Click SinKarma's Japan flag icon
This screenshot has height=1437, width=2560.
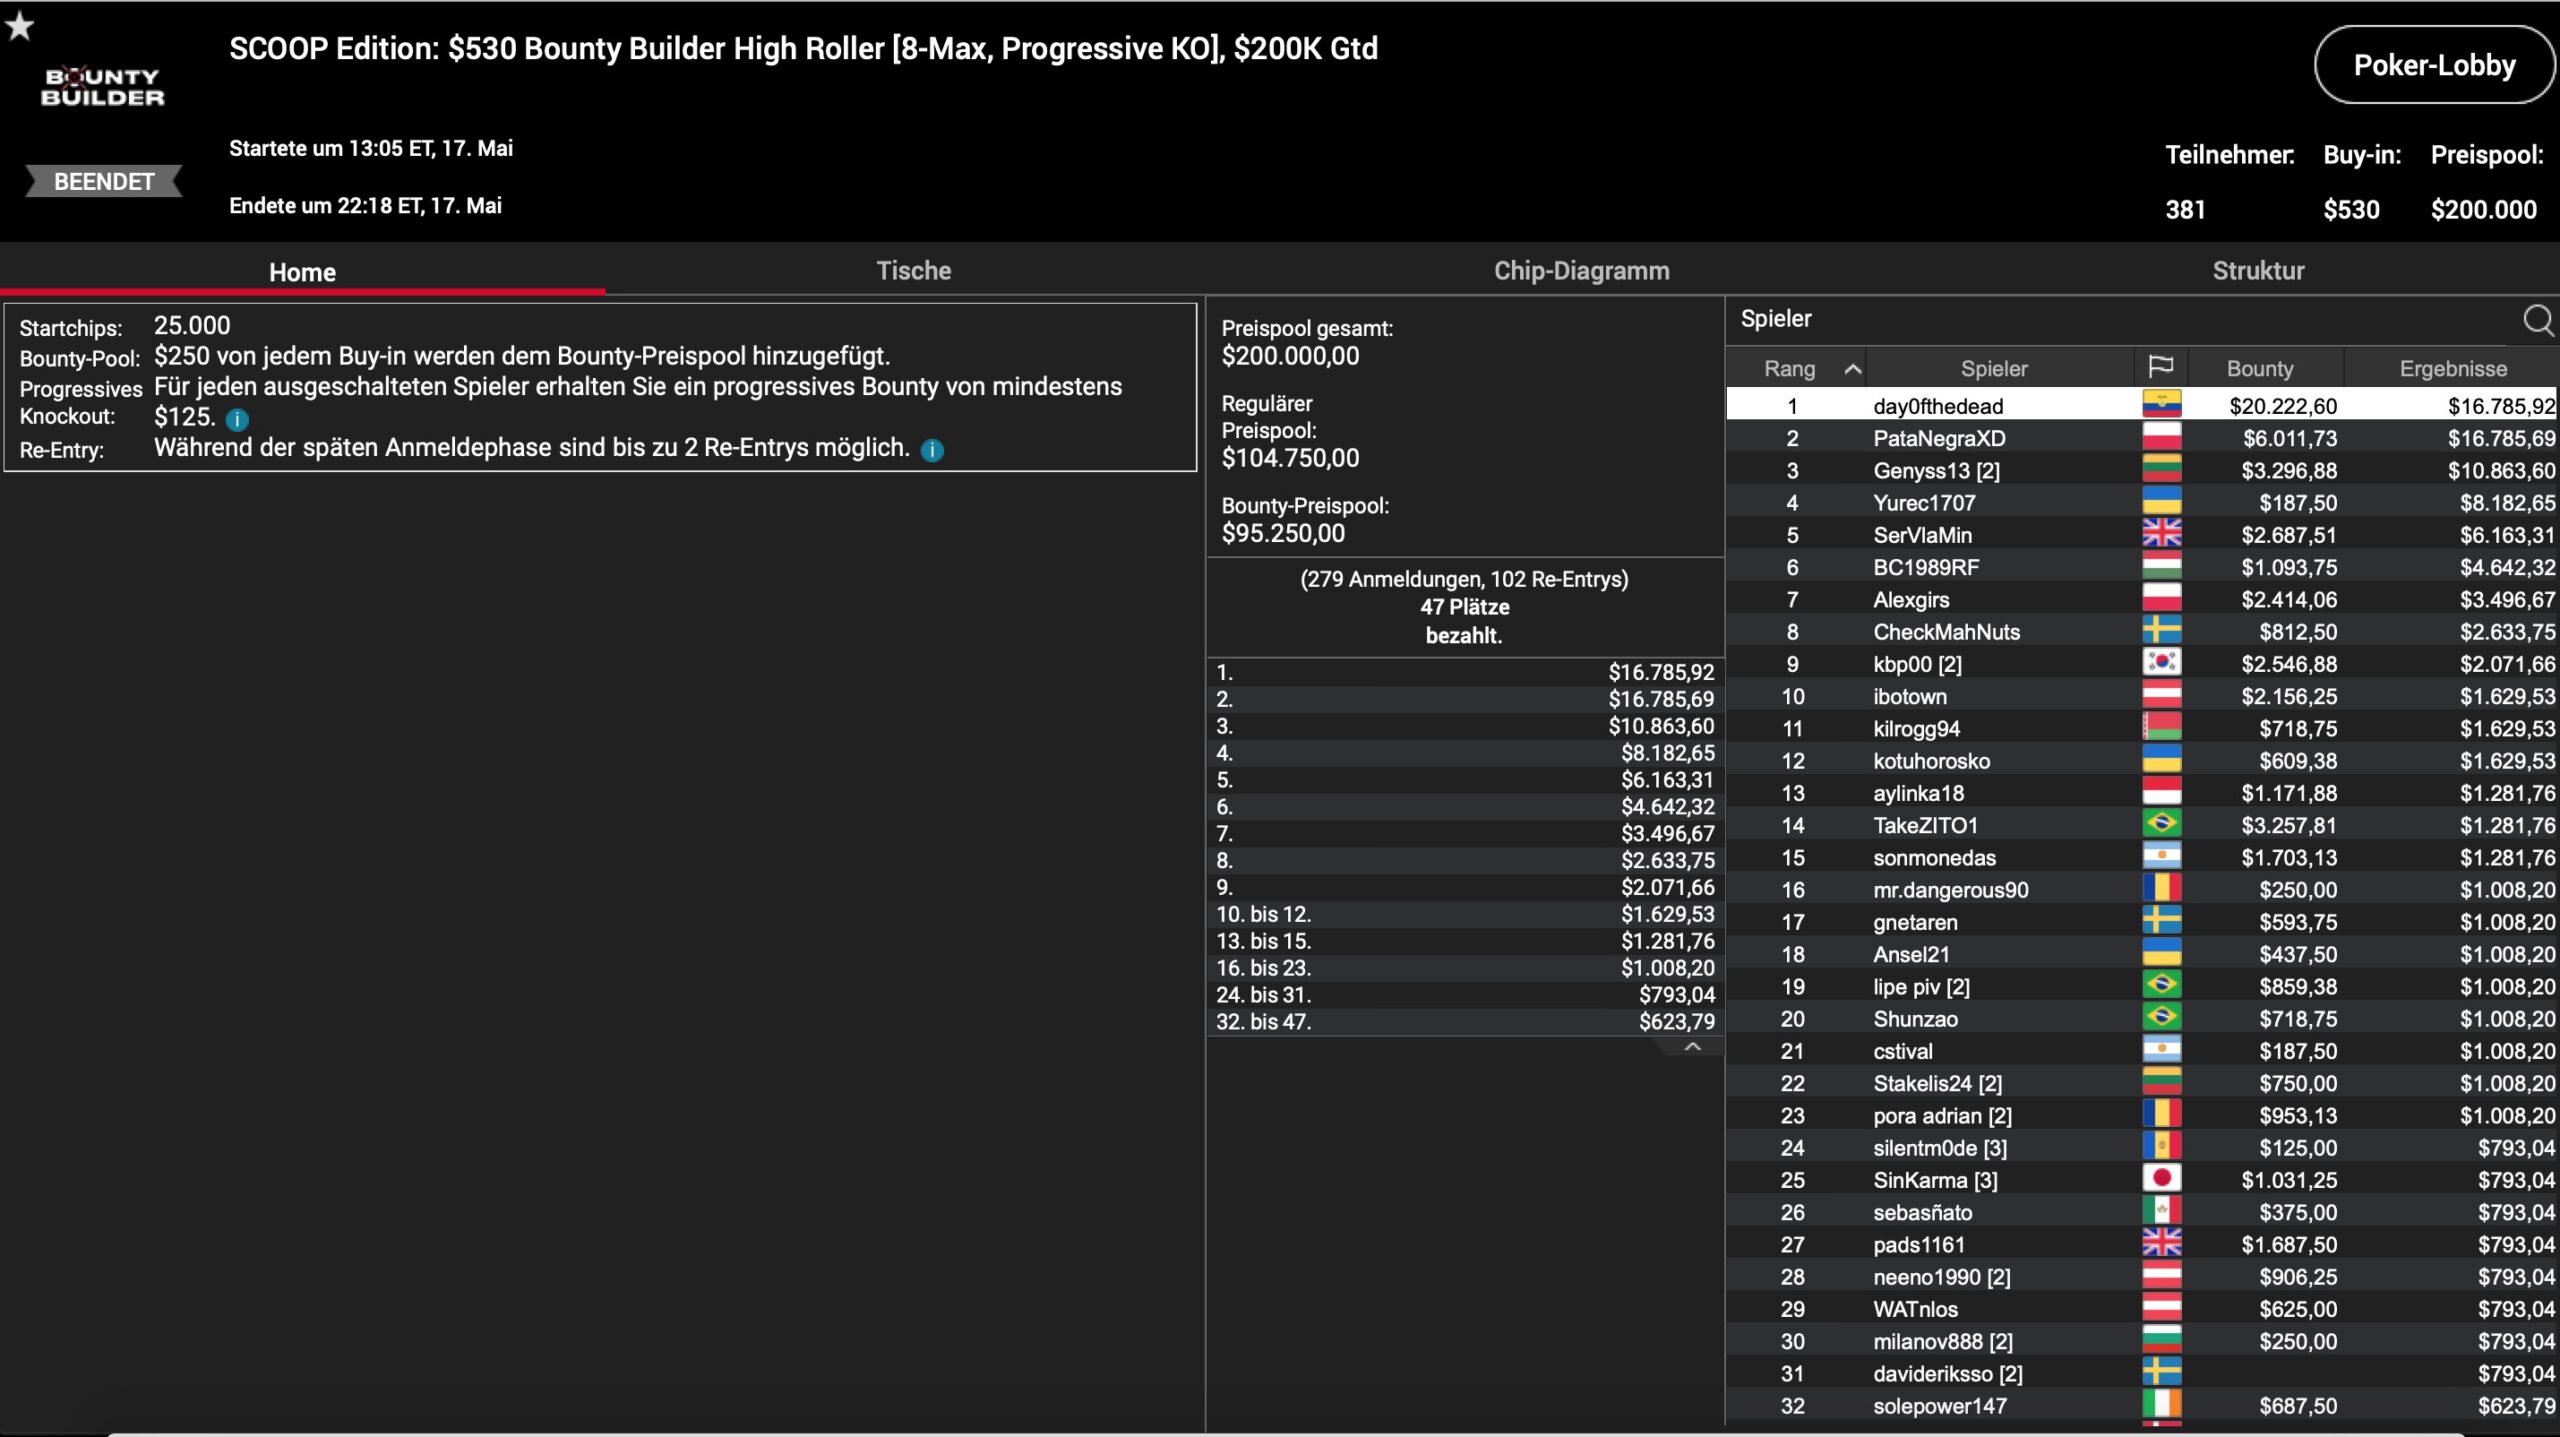[2161, 1179]
